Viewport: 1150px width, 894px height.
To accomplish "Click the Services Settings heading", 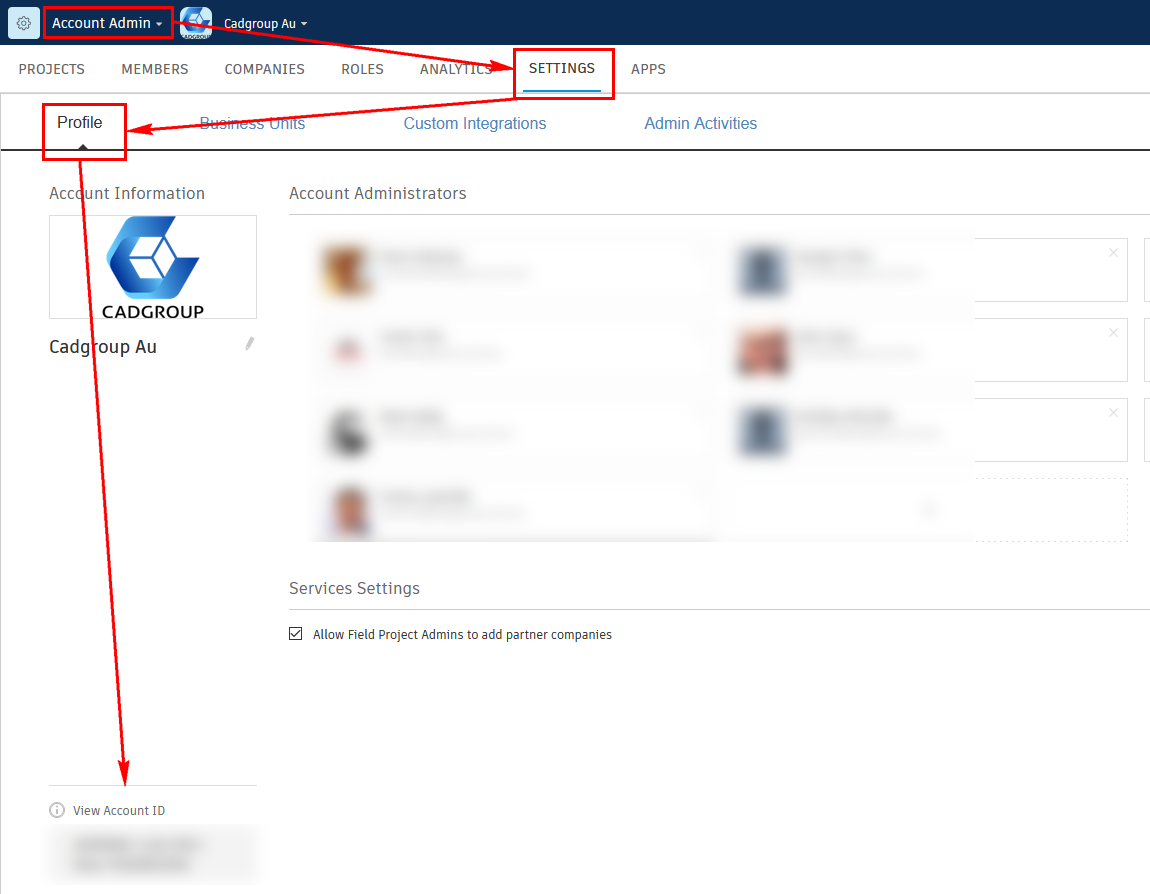I will tap(354, 588).
